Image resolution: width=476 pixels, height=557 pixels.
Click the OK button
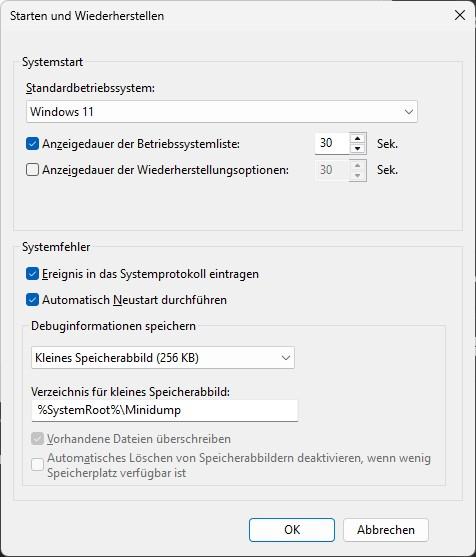[292, 530]
